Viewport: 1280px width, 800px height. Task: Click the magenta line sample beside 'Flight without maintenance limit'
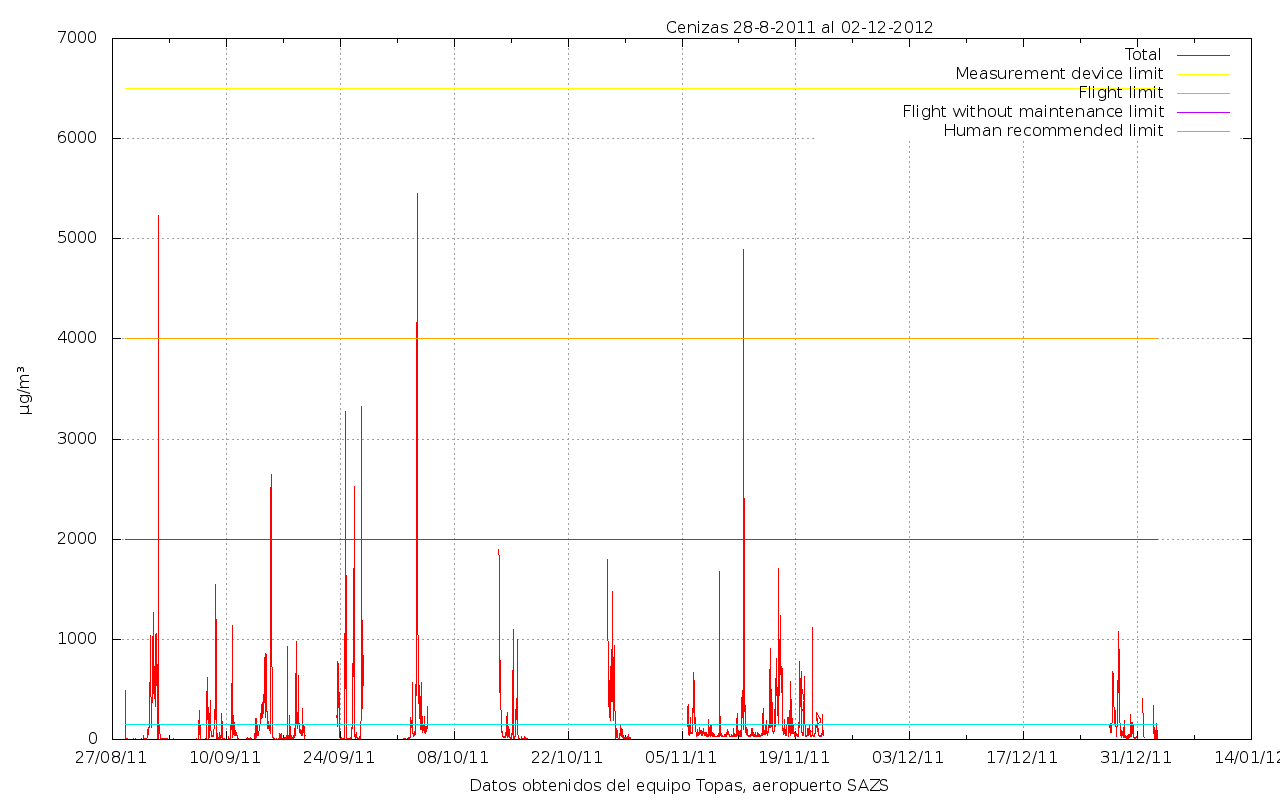(1203, 112)
